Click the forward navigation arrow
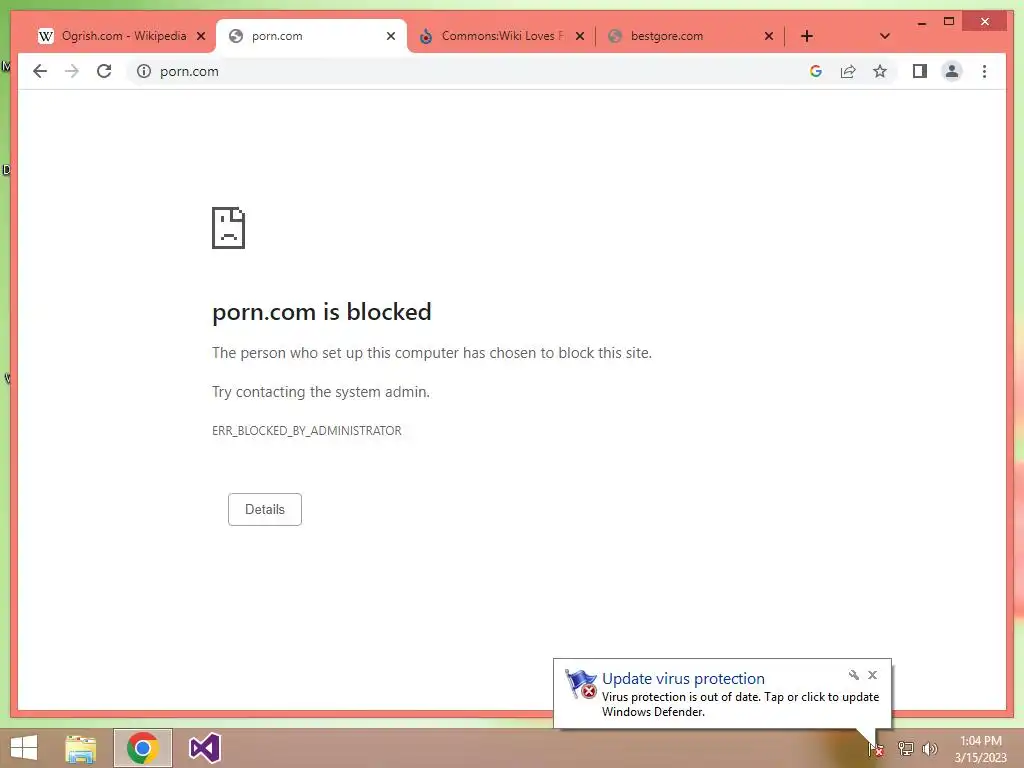Image resolution: width=1024 pixels, height=768 pixels. [72, 71]
